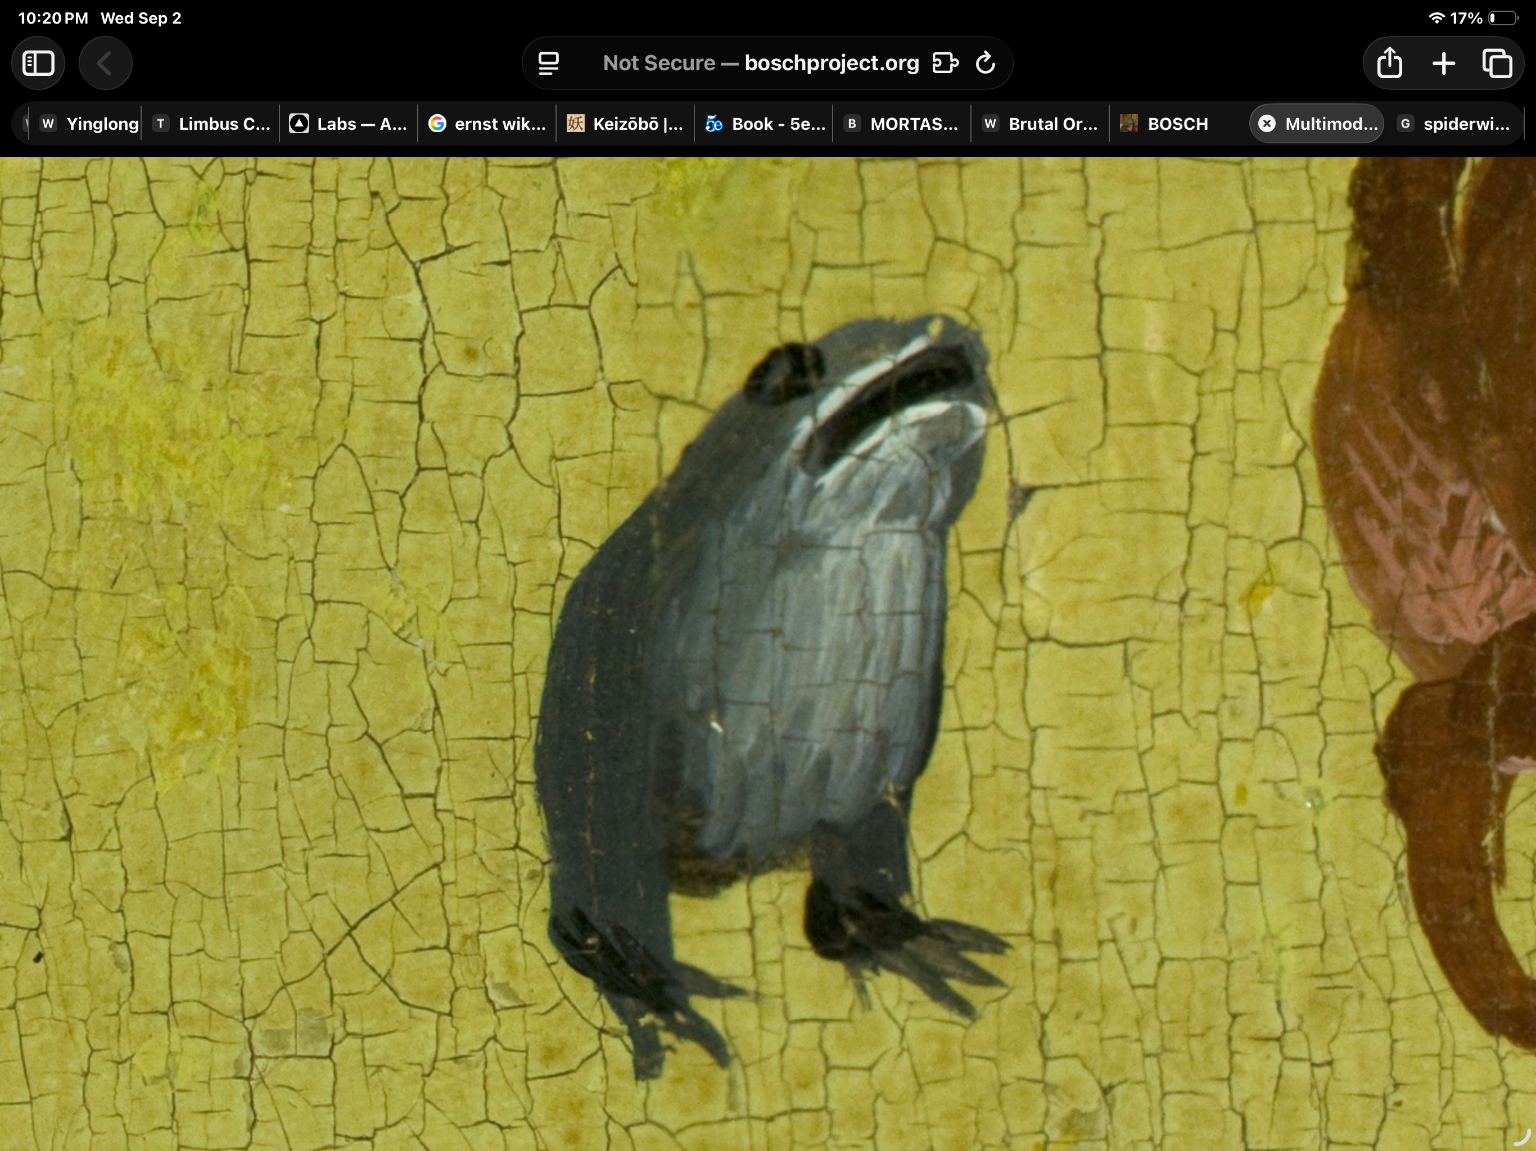Reload the boschproject.org page
Screen dimensions: 1536x1151
click(x=985, y=63)
